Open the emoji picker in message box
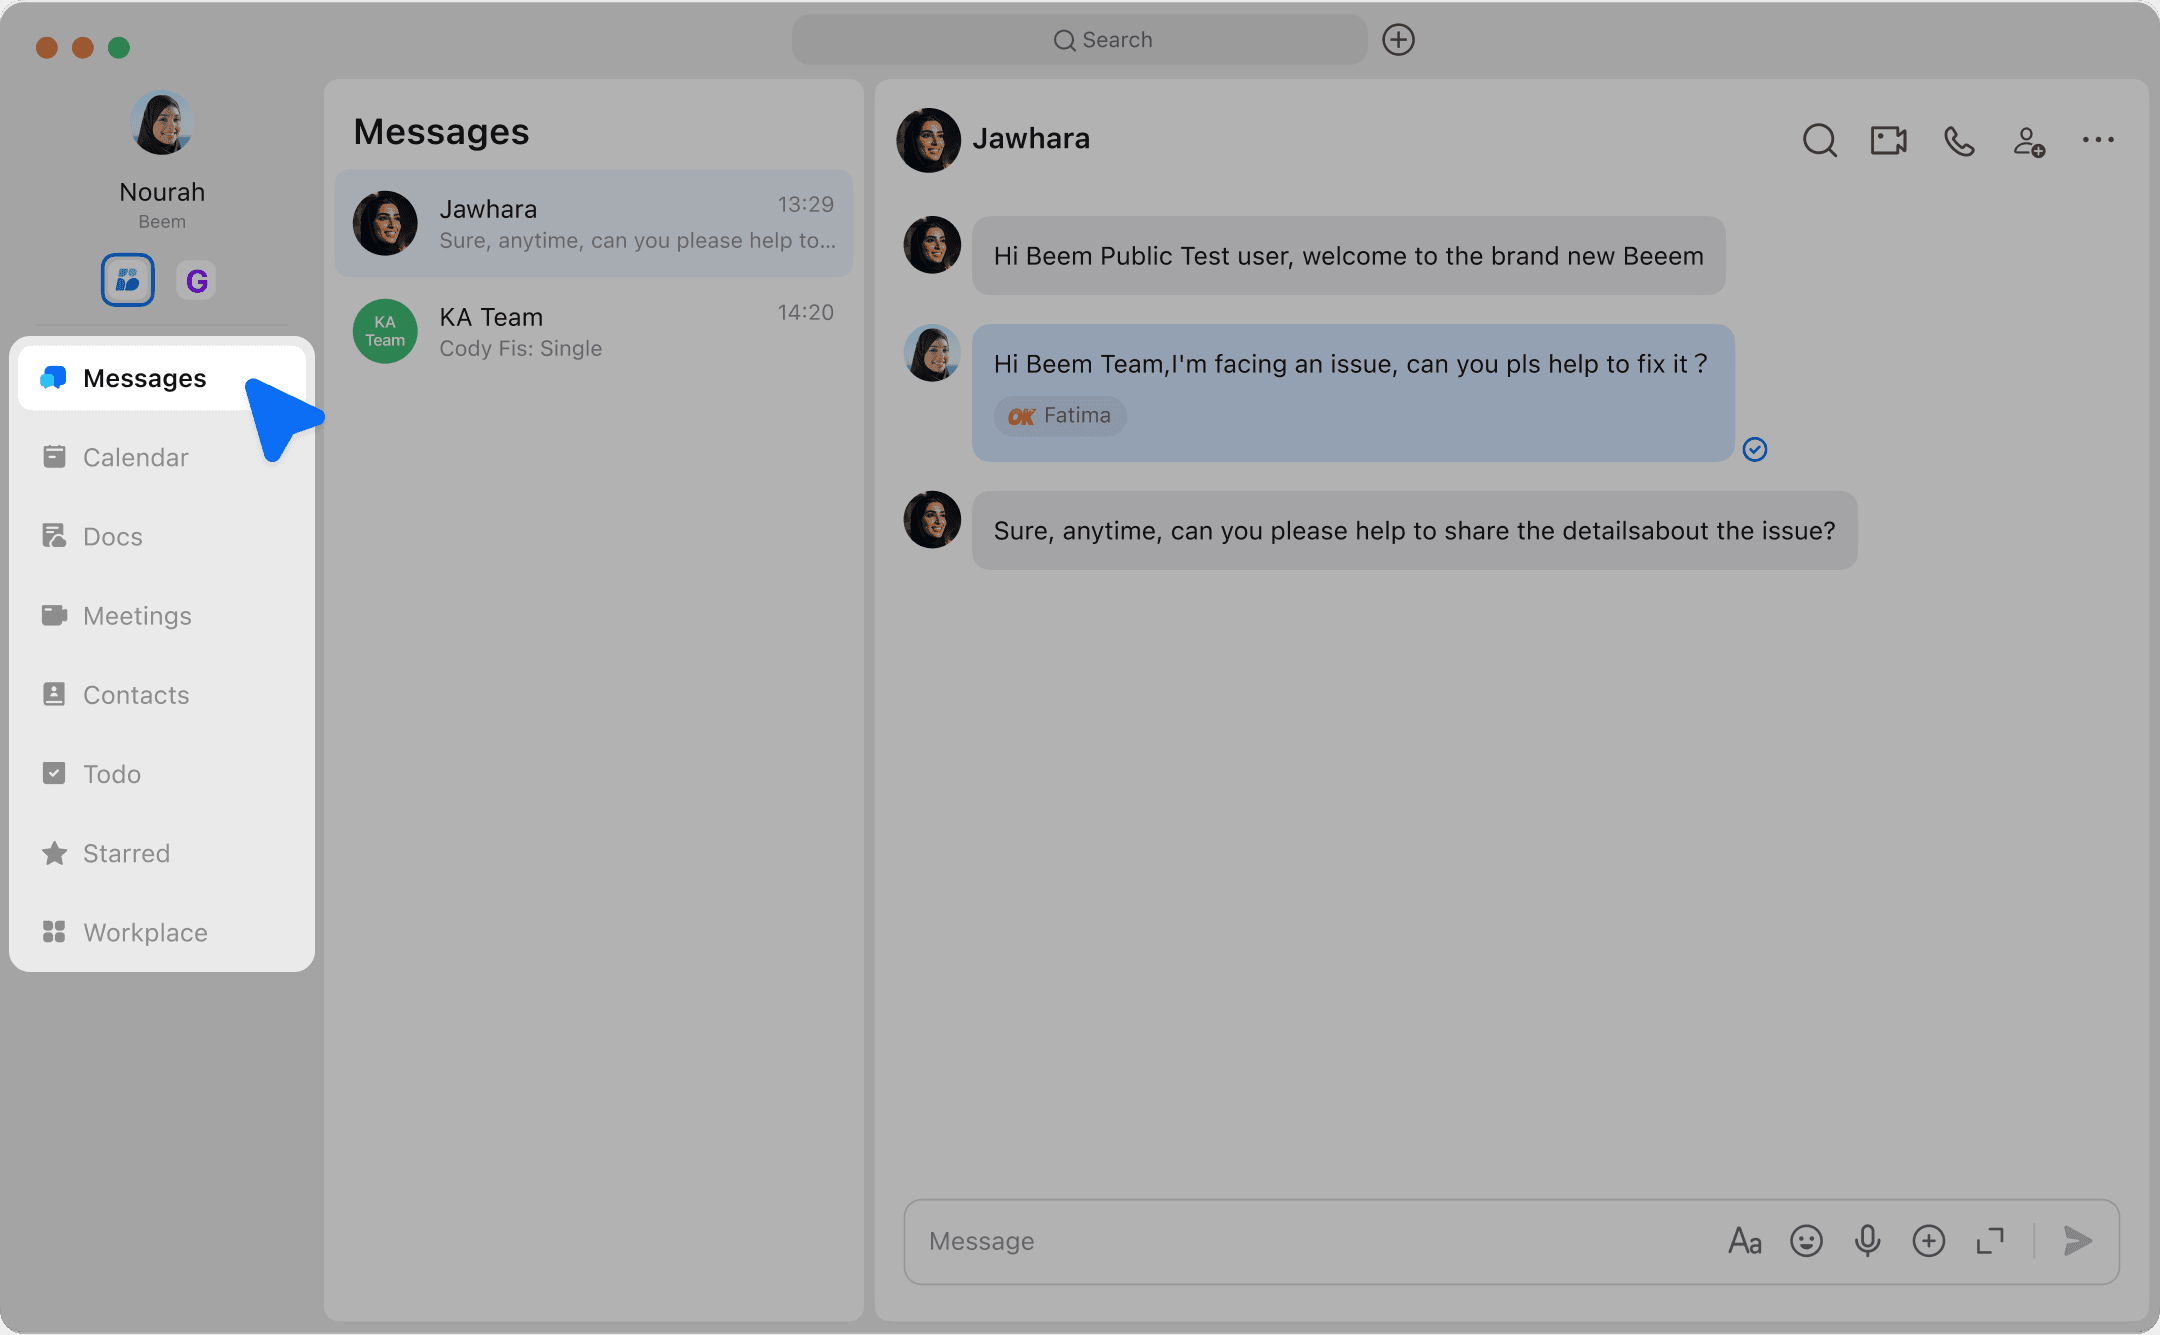The image size is (2160, 1335). click(x=1806, y=1241)
